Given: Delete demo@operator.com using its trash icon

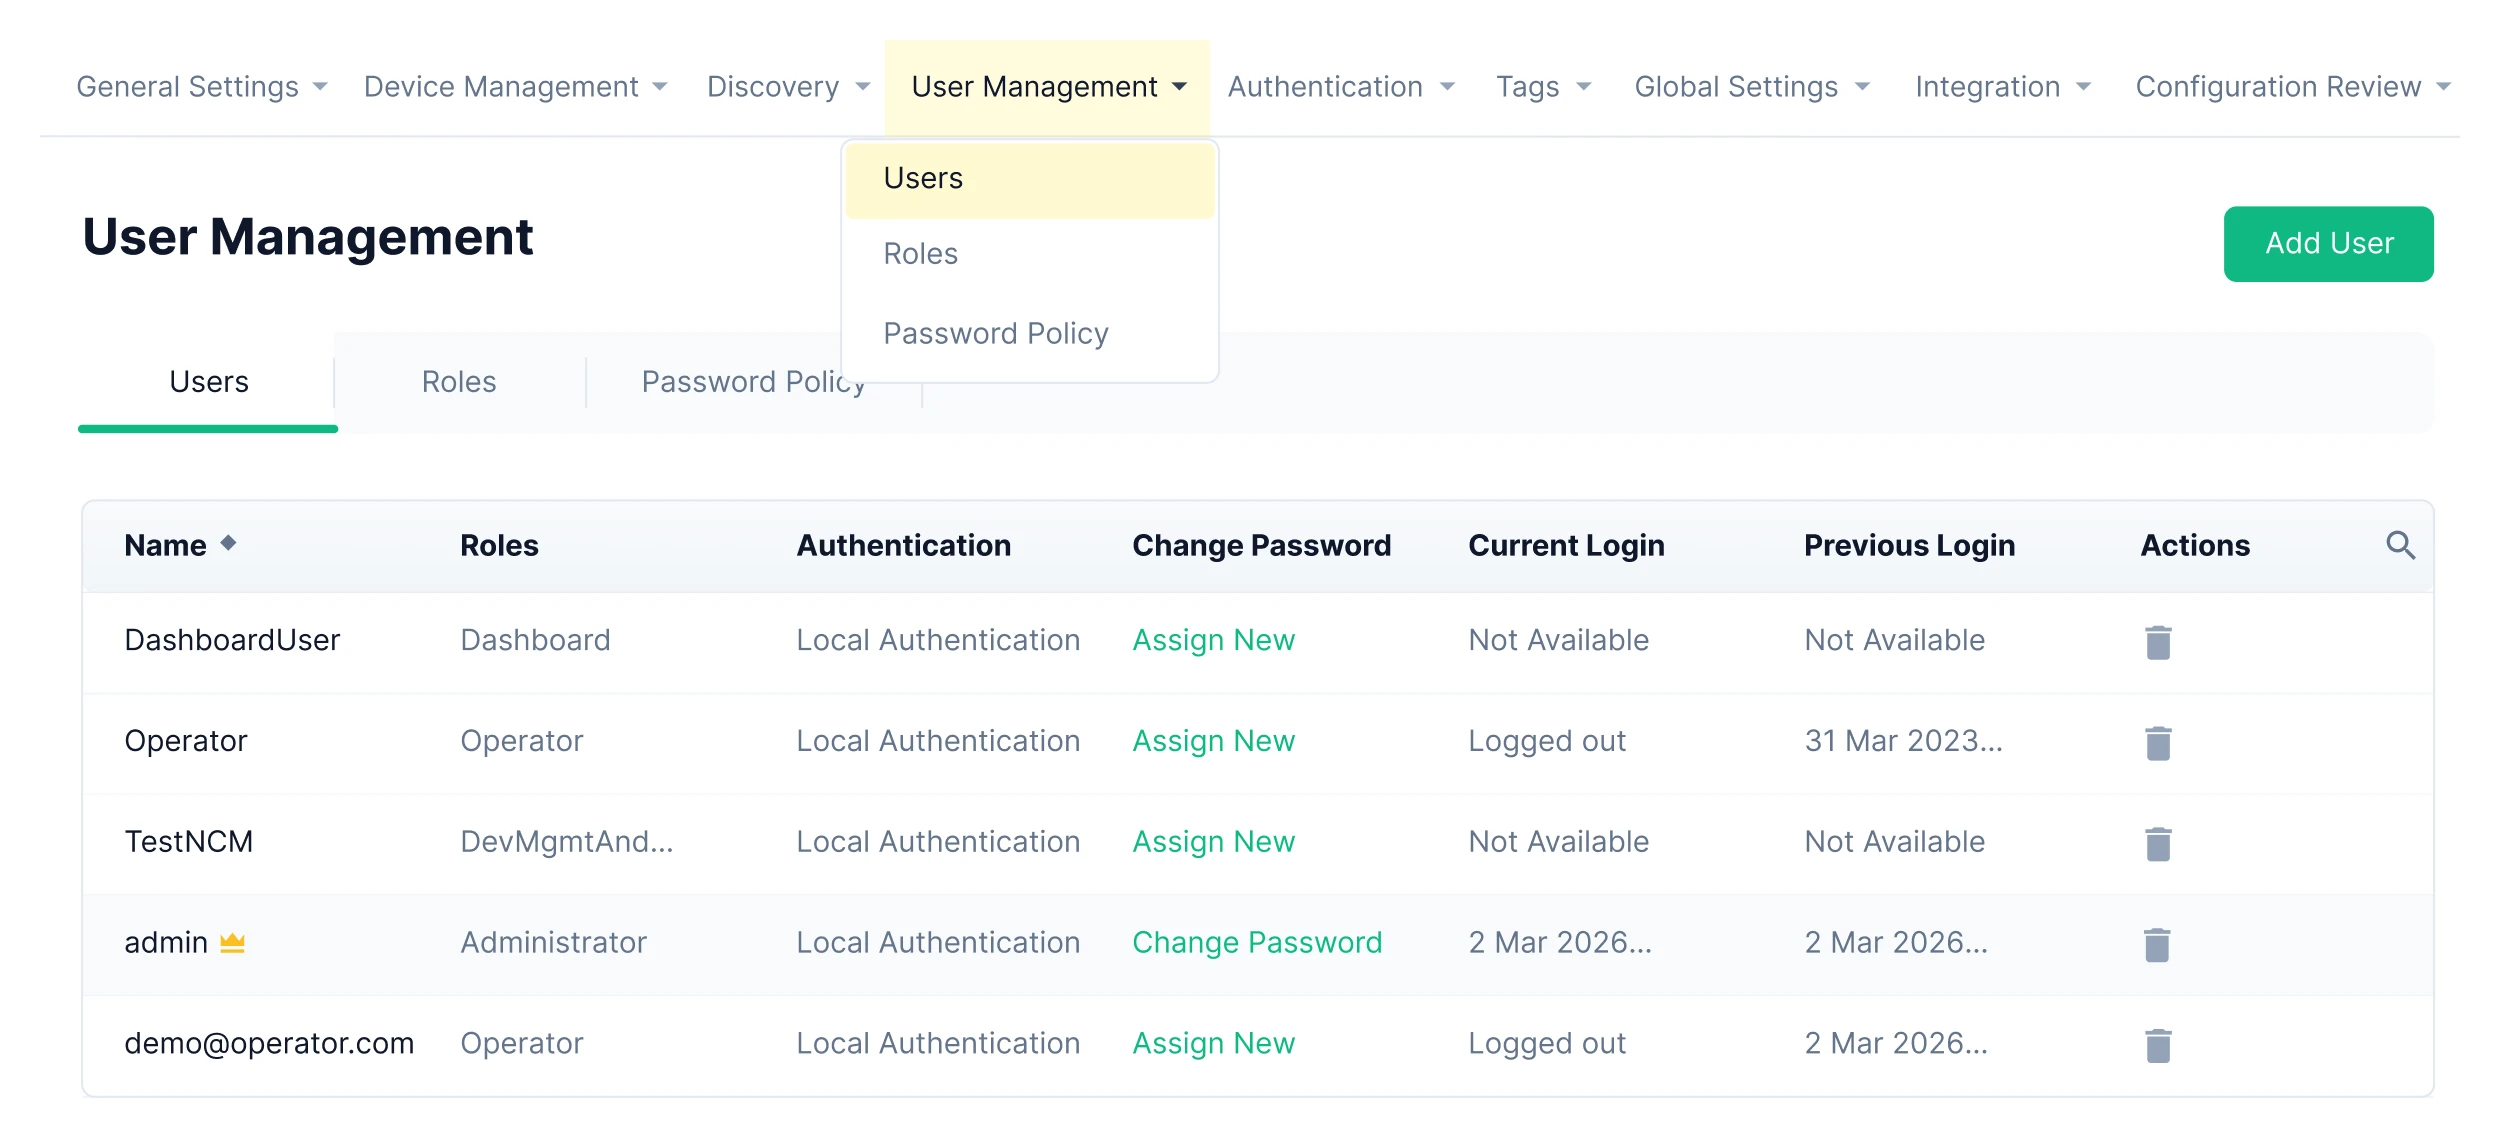Looking at the screenshot, I should pyautogui.click(x=2157, y=1044).
